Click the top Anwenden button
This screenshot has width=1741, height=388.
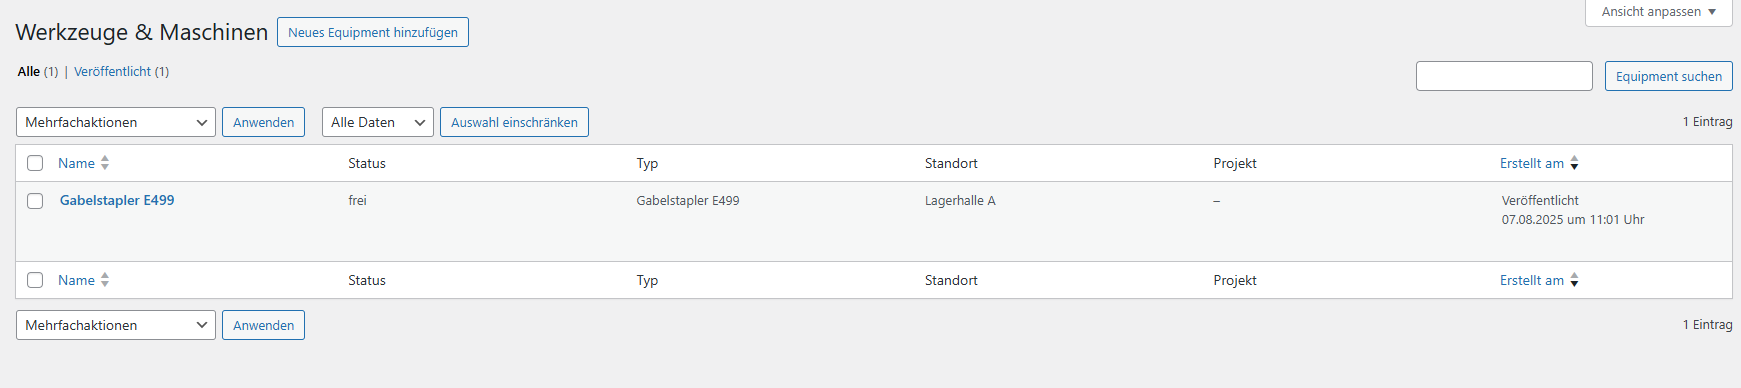[x=263, y=122]
